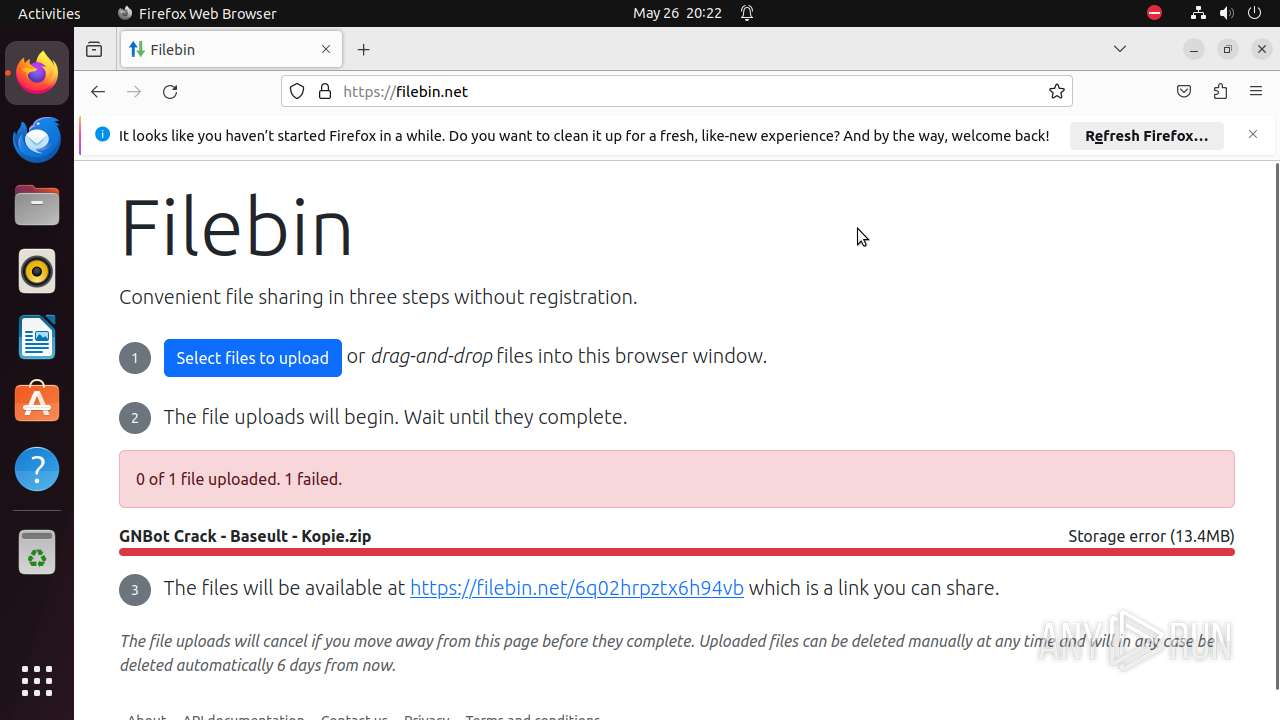Launch LibreOffice Writer from the dock

(x=37, y=337)
